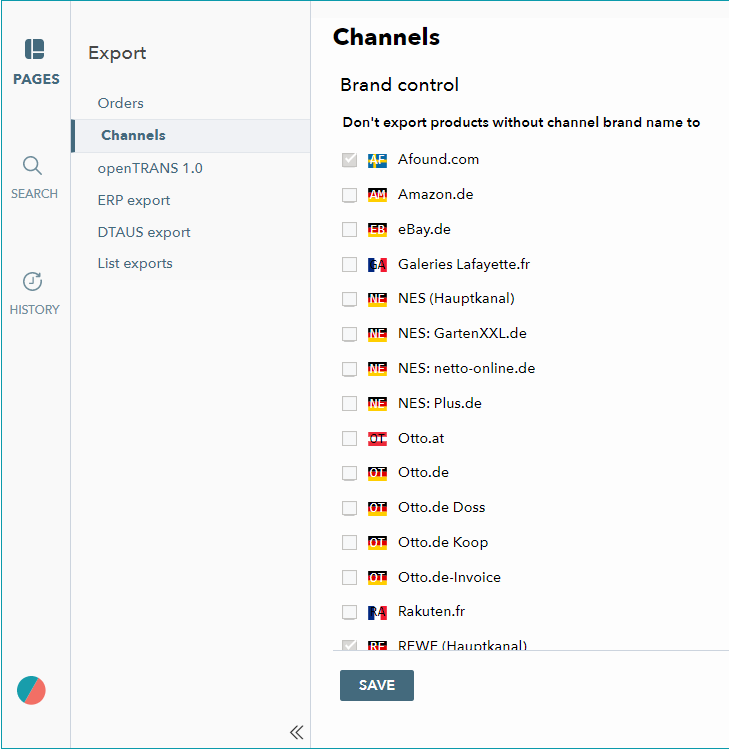This screenshot has height=749, width=729.
Task: Open DTAUS export page
Action: point(144,232)
